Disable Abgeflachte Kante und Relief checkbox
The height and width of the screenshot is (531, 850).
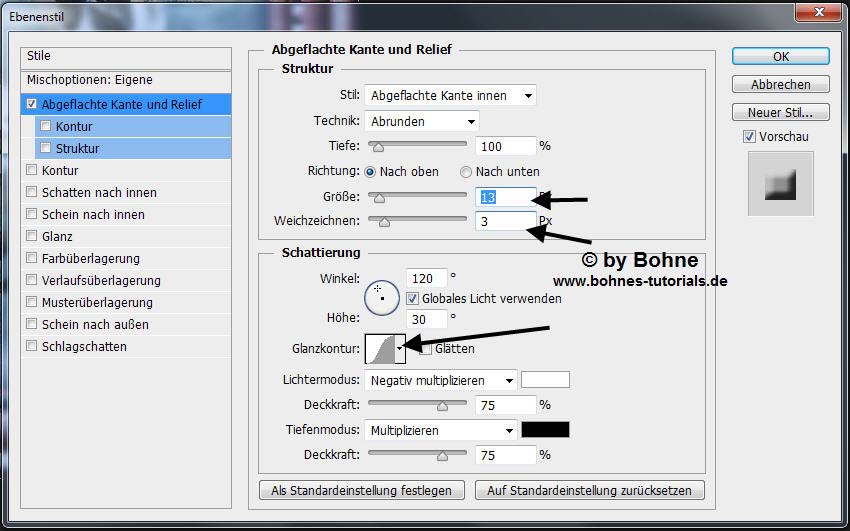pos(32,104)
